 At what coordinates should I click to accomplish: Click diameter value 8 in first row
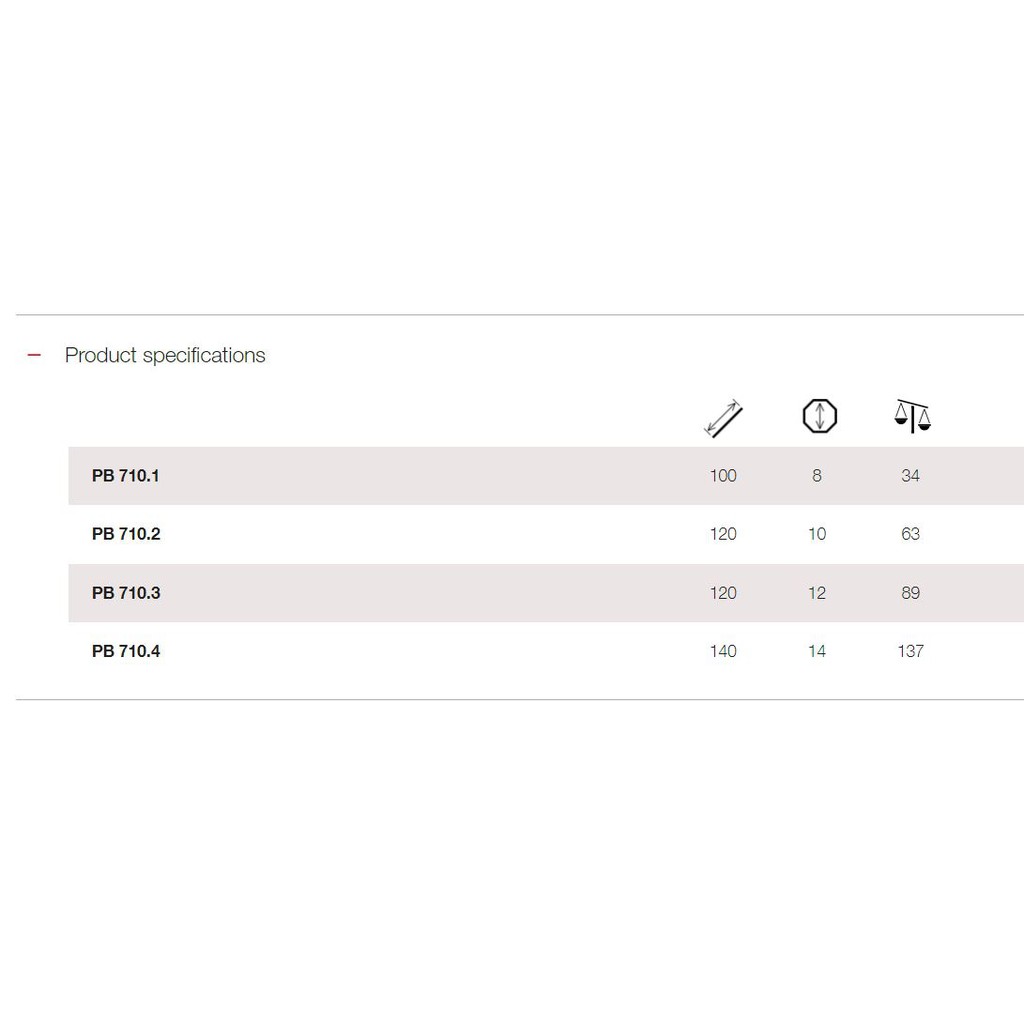816,475
